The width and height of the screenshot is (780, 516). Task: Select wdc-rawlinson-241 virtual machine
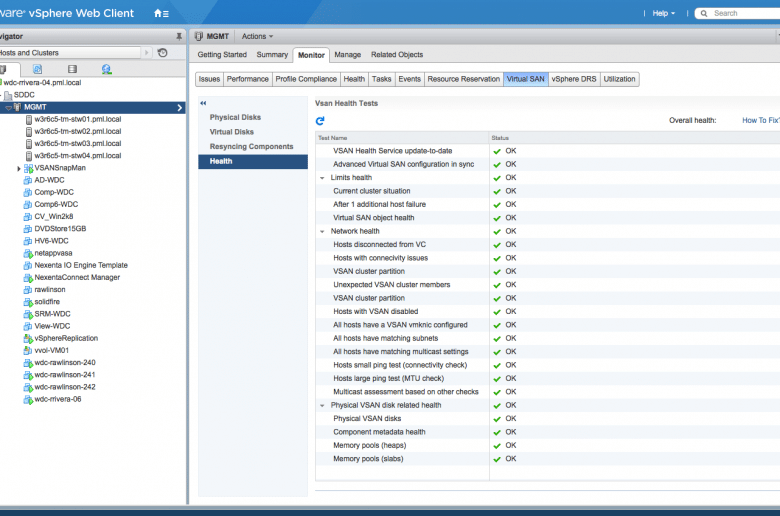[65, 375]
